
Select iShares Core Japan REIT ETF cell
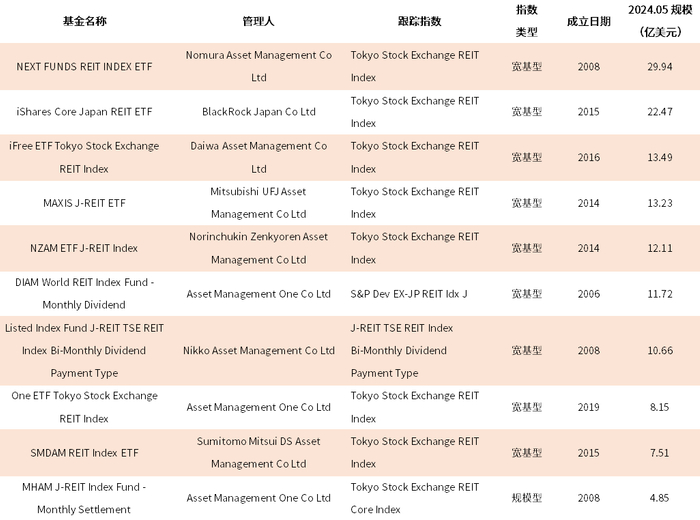tap(84, 112)
